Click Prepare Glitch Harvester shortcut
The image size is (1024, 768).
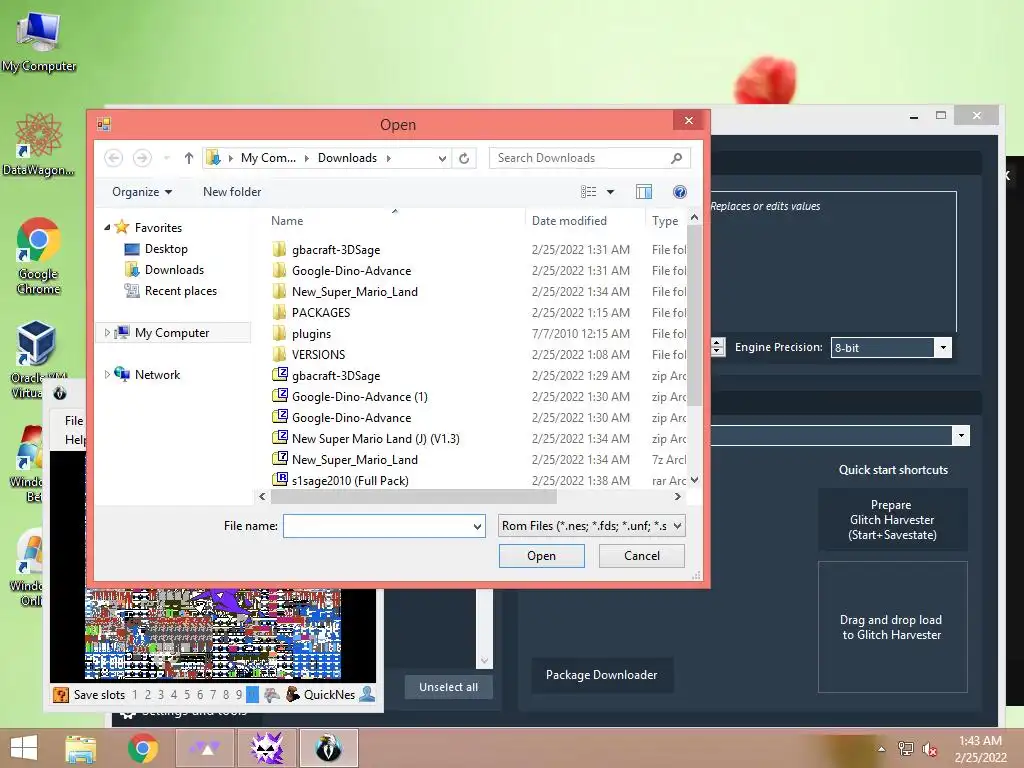tap(892, 520)
